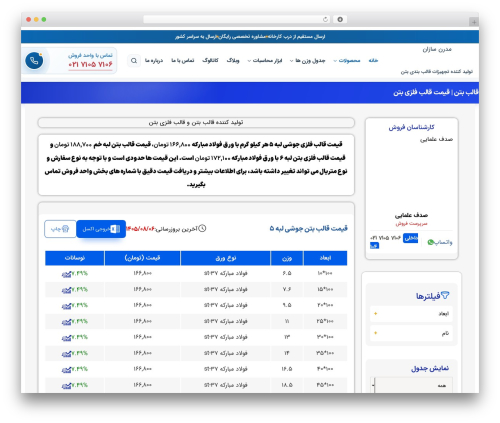Open the search magnifier icon
500x423 pixels.
[134, 61]
